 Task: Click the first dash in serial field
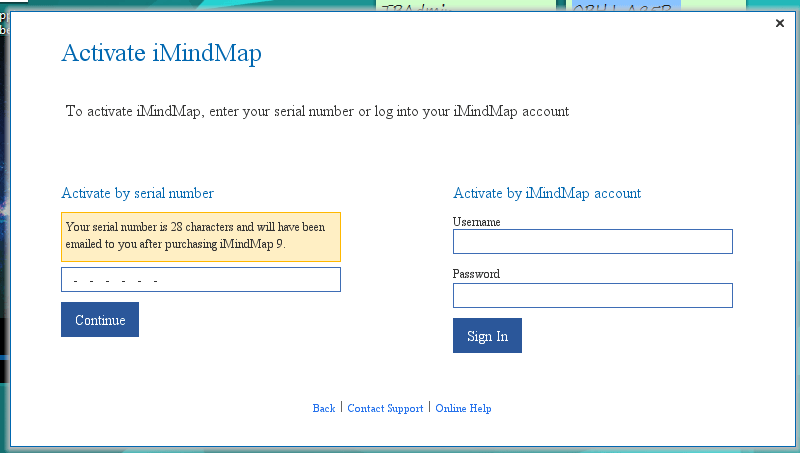(x=76, y=281)
